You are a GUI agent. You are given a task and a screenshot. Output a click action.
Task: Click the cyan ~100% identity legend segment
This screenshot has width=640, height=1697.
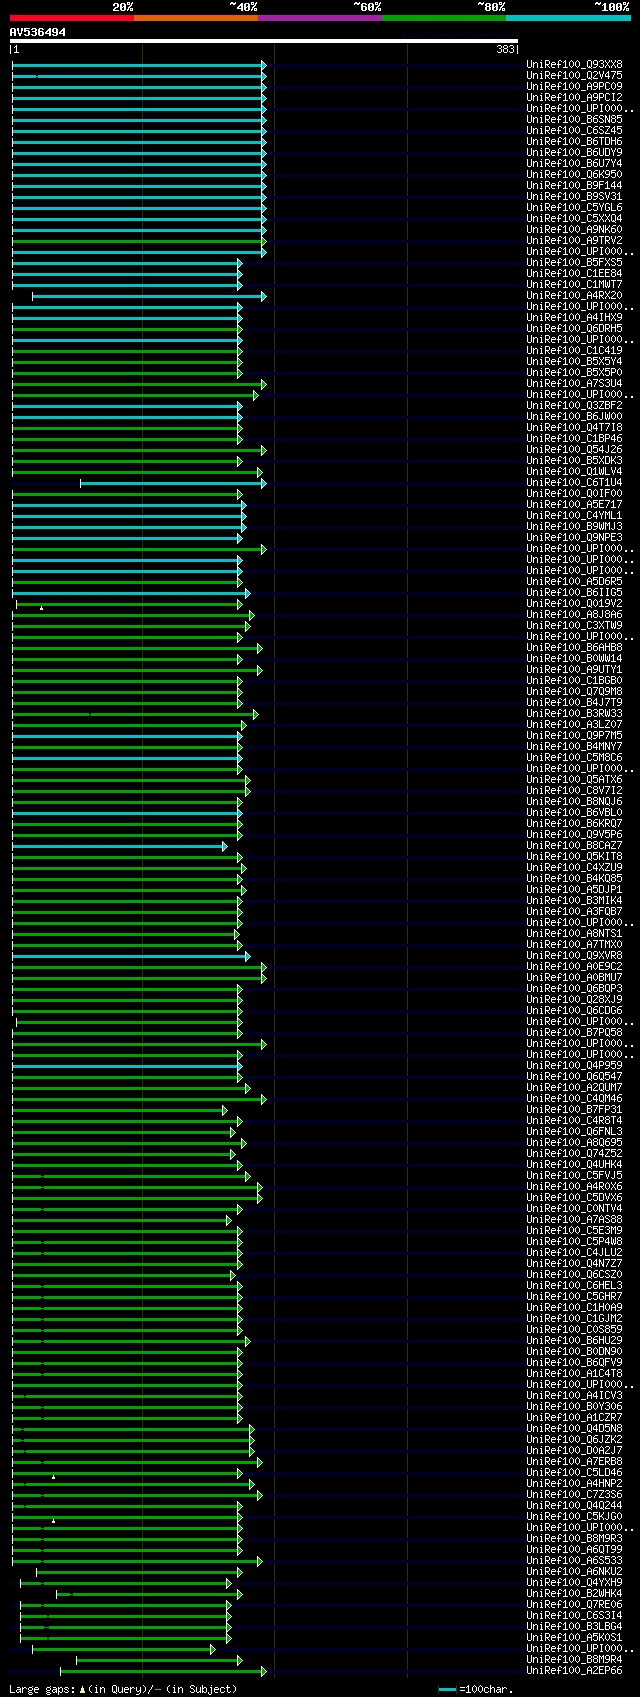point(568,18)
